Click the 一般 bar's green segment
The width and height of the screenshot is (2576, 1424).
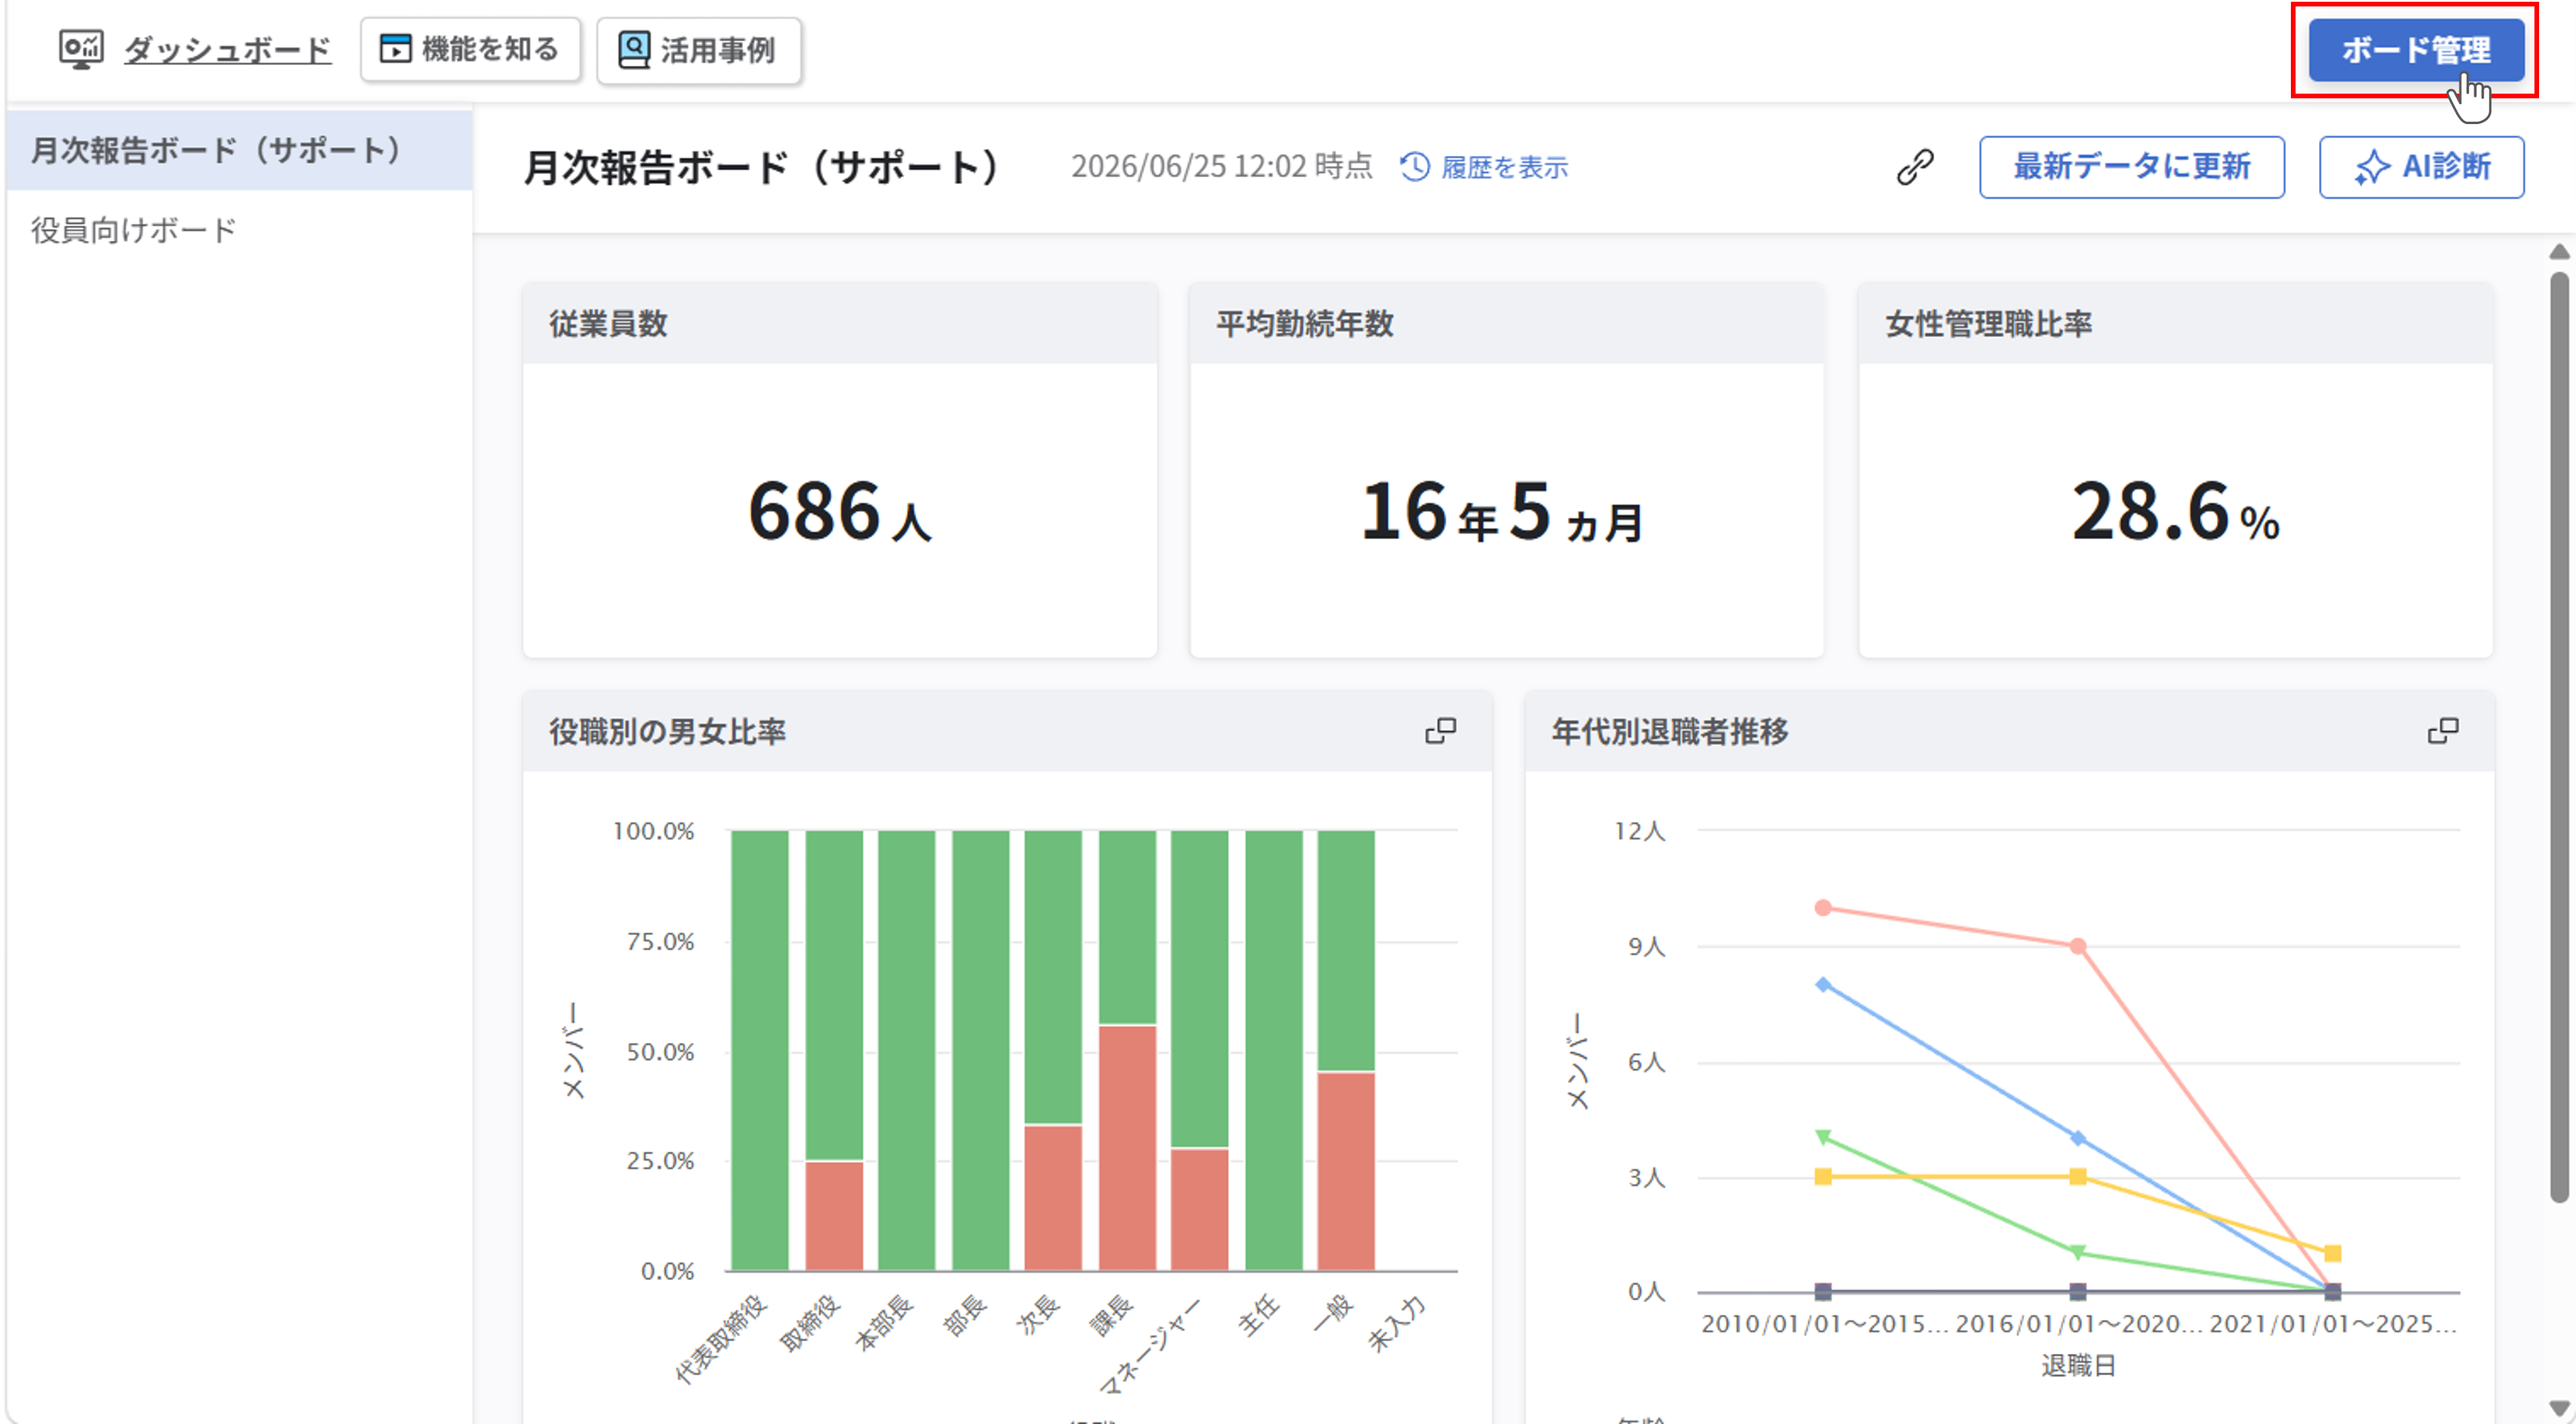1345,950
